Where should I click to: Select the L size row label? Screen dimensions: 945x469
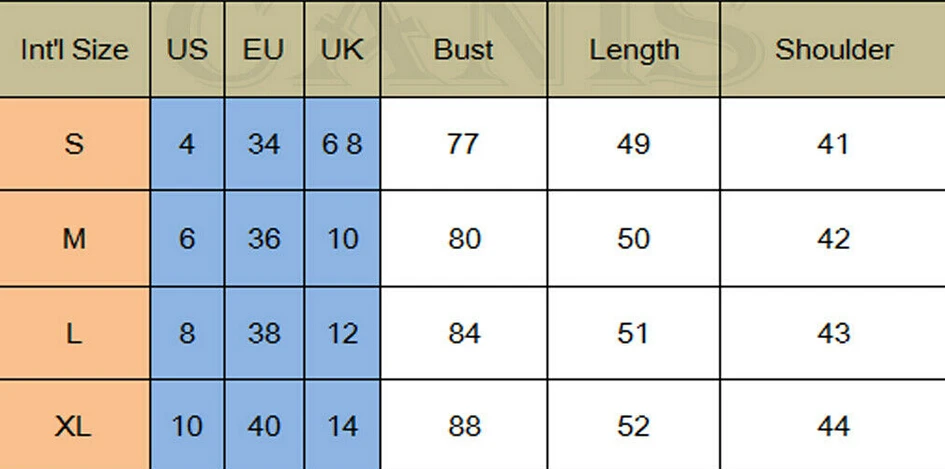(x=74, y=333)
